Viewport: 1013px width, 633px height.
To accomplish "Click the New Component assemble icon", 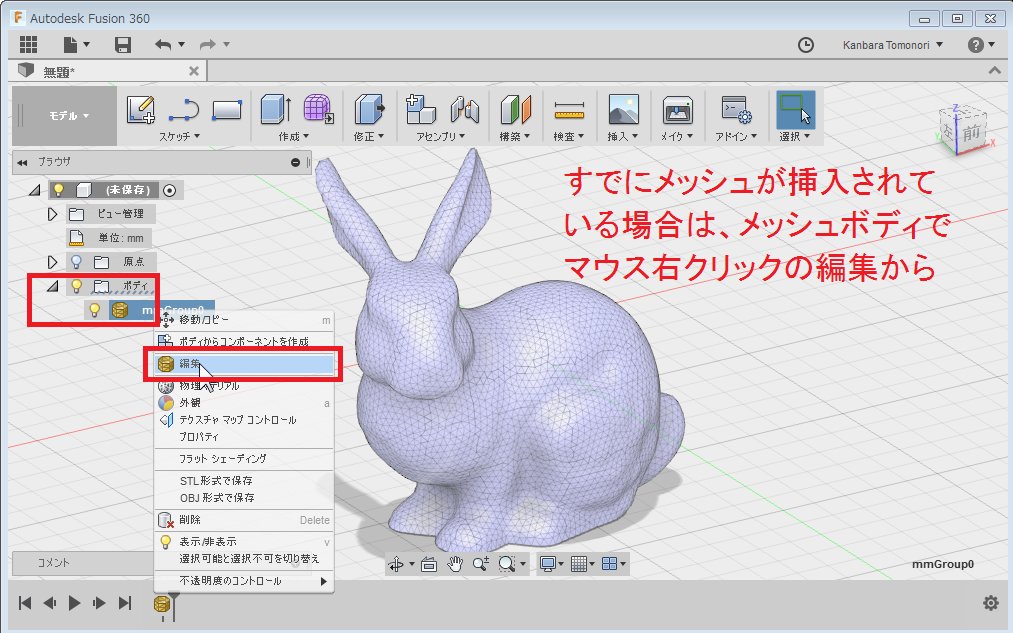I will pyautogui.click(x=420, y=109).
